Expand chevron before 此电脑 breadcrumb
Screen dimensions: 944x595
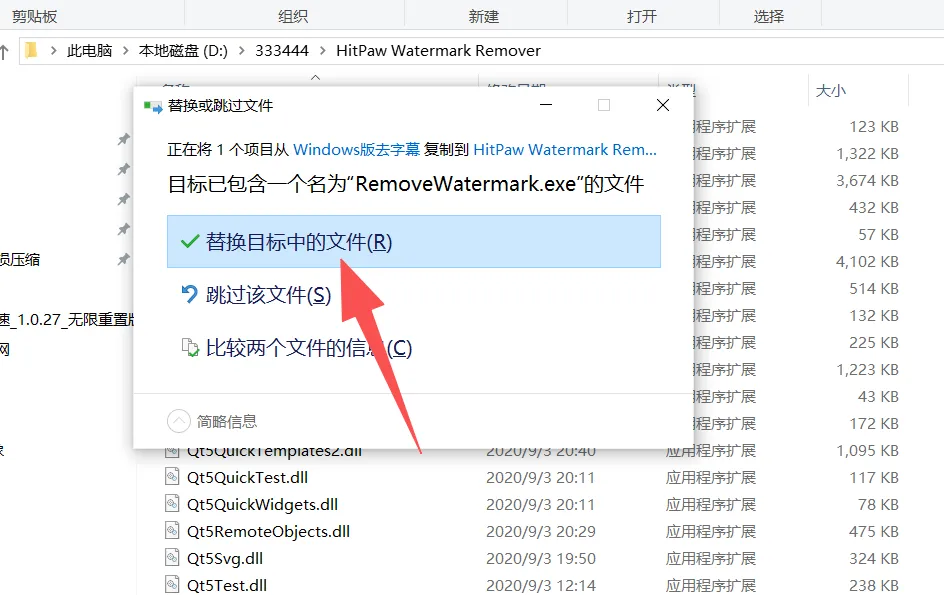54,51
